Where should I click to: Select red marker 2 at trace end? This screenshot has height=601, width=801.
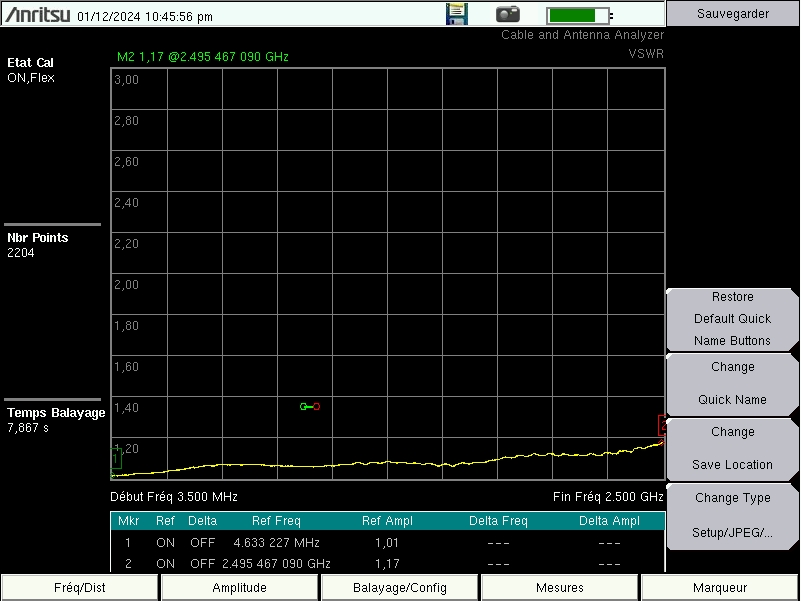[661, 426]
